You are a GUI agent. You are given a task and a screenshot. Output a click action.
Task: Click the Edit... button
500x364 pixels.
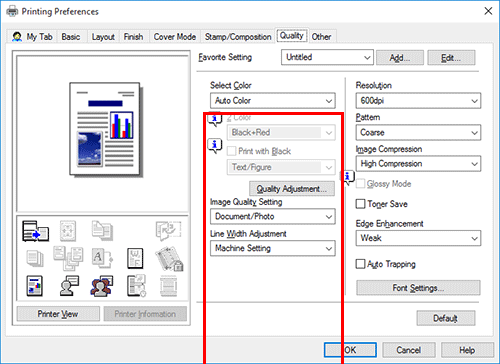tap(451, 58)
